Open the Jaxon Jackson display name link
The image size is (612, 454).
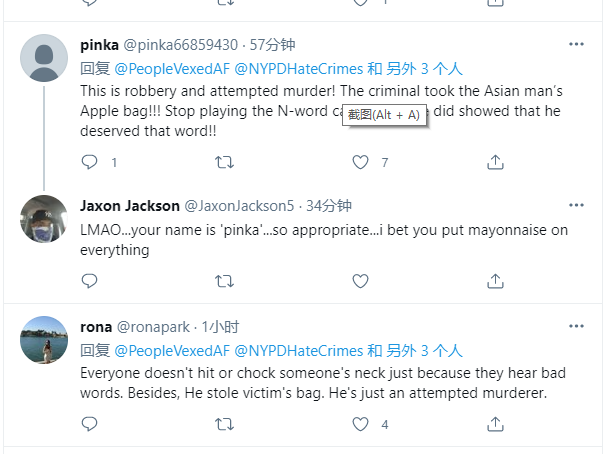point(130,206)
